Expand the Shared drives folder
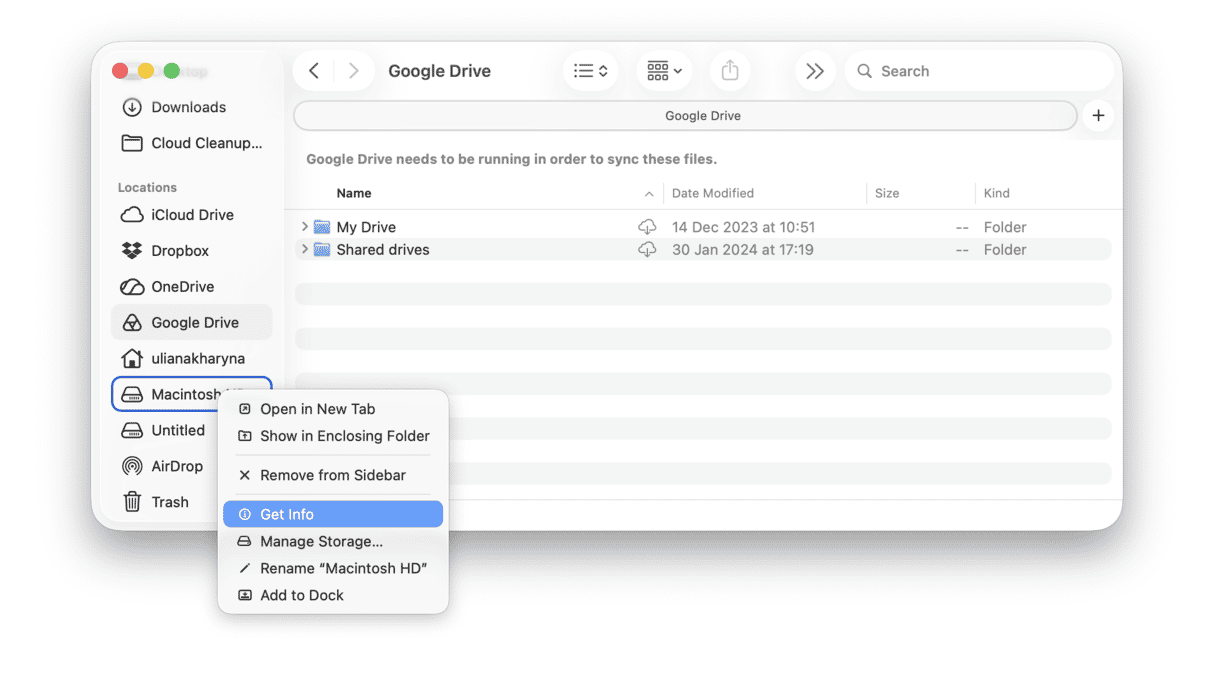Image resolution: width=1215 pixels, height=689 pixels. 305,249
